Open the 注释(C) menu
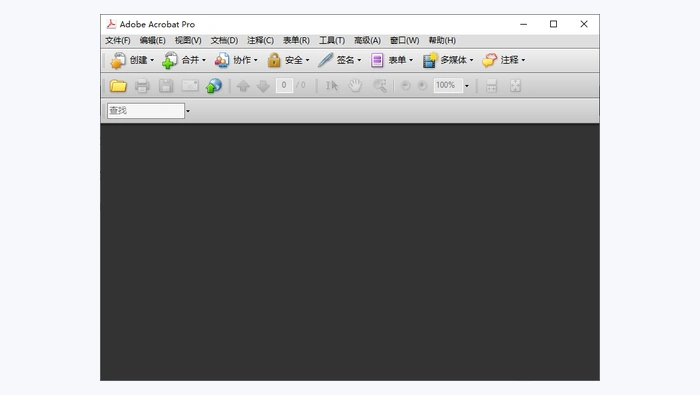Image resolution: width=700 pixels, height=395 pixels. pos(260,41)
